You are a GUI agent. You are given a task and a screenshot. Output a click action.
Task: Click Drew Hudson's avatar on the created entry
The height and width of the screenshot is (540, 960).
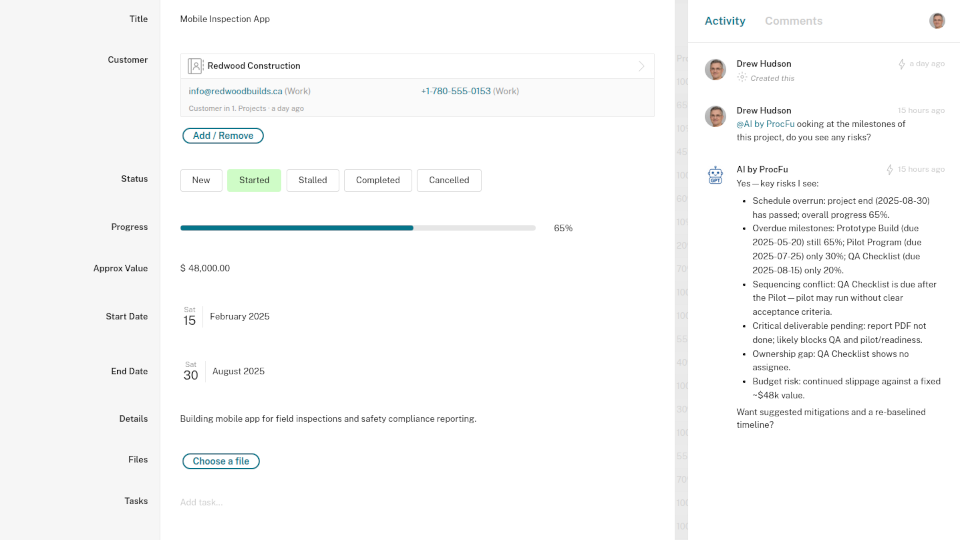(715, 69)
